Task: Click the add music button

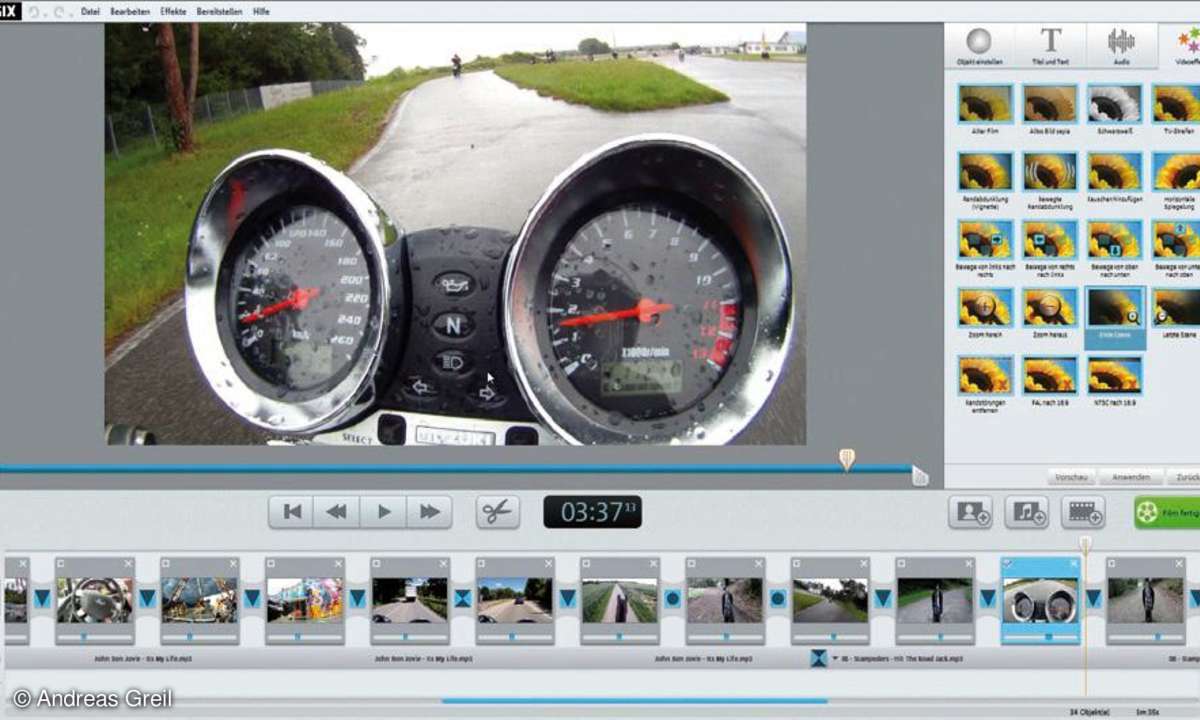Action: point(1027,512)
